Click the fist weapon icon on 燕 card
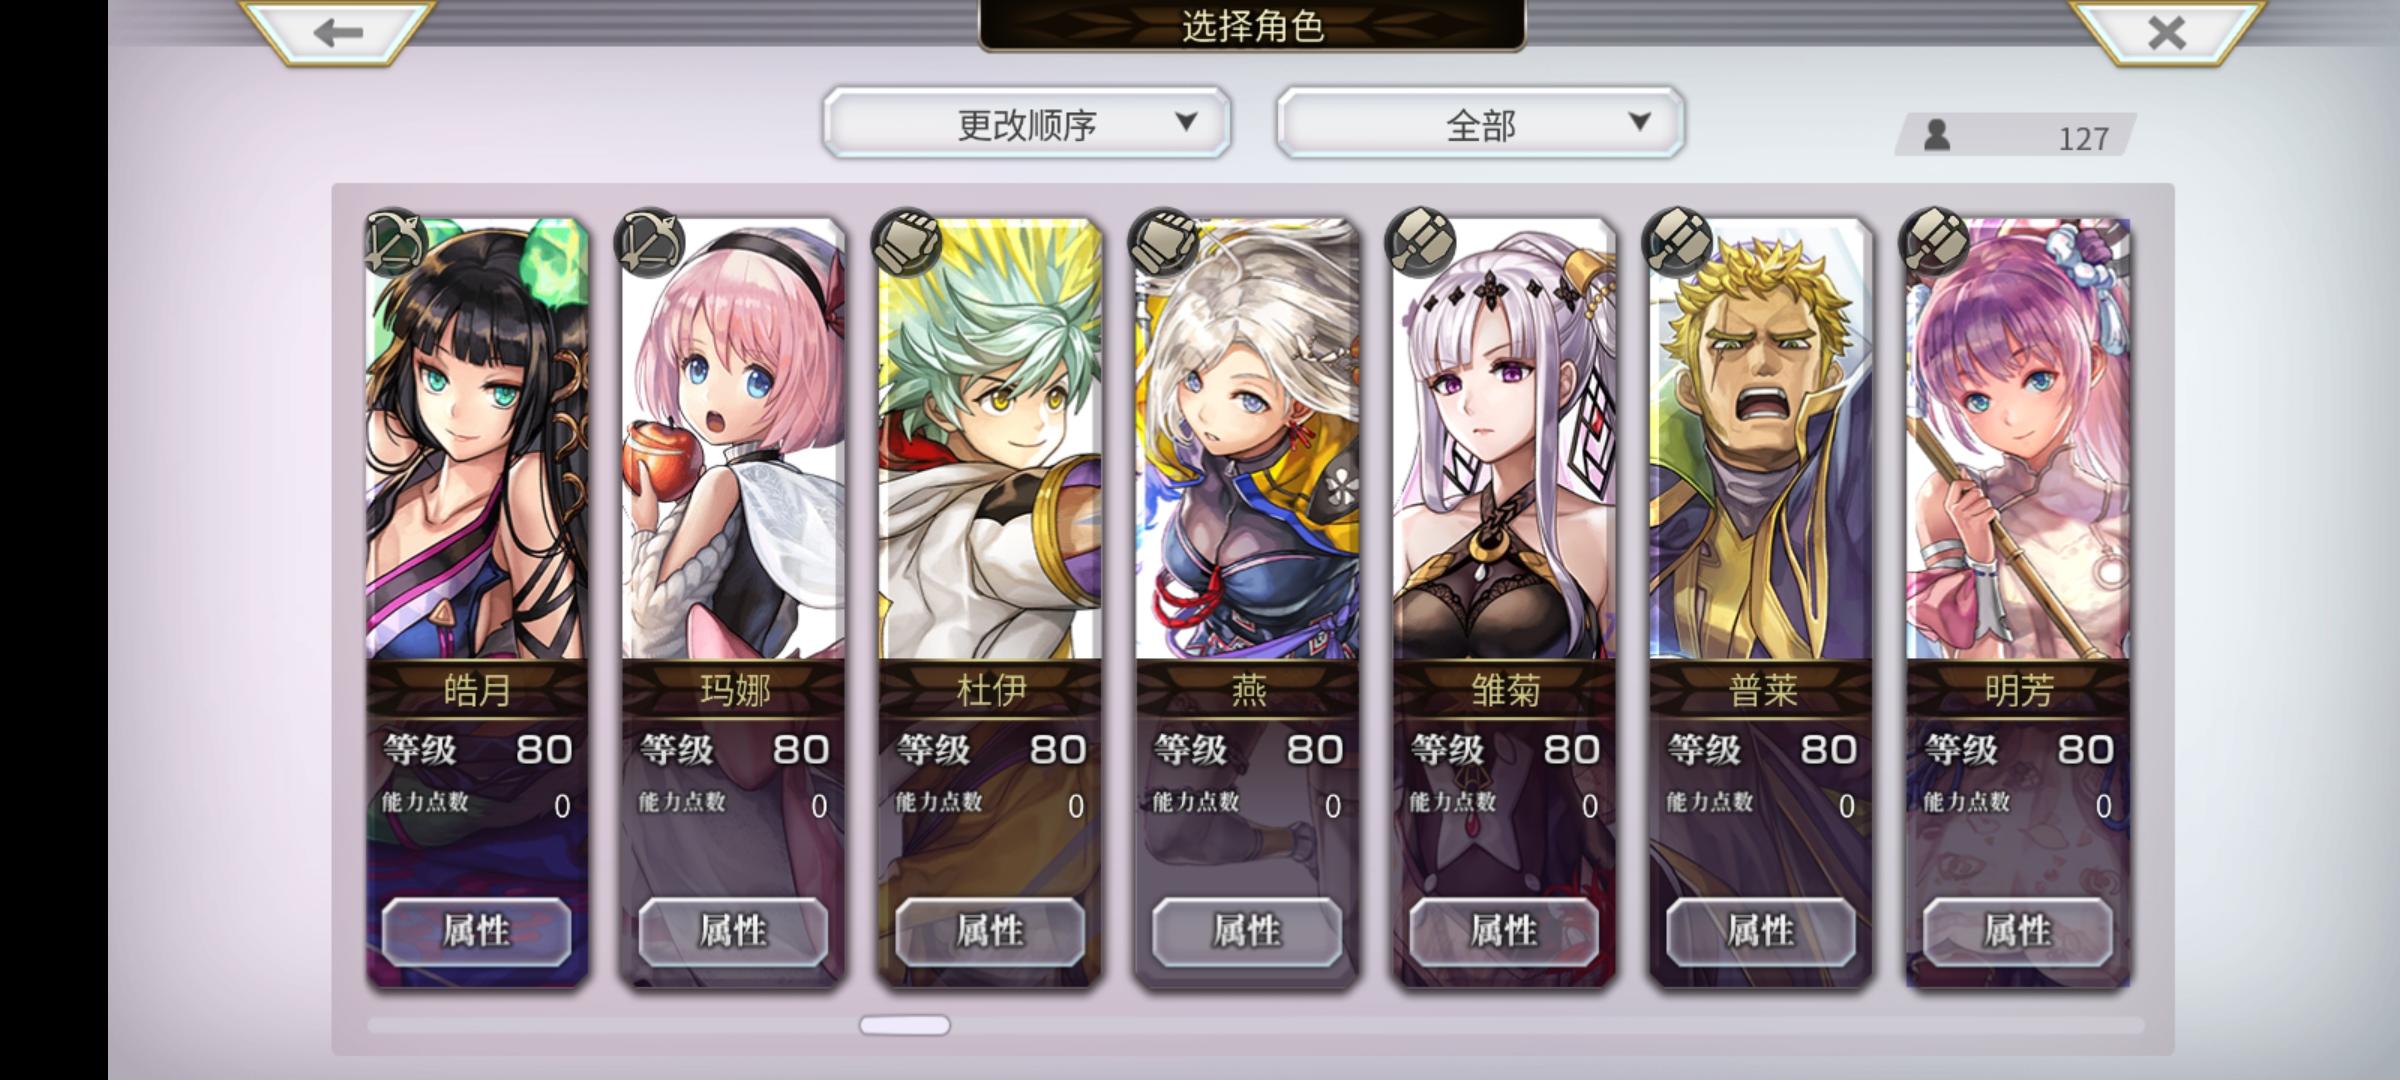The width and height of the screenshot is (2400, 1080). pyautogui.click(x=1163, y=242)
